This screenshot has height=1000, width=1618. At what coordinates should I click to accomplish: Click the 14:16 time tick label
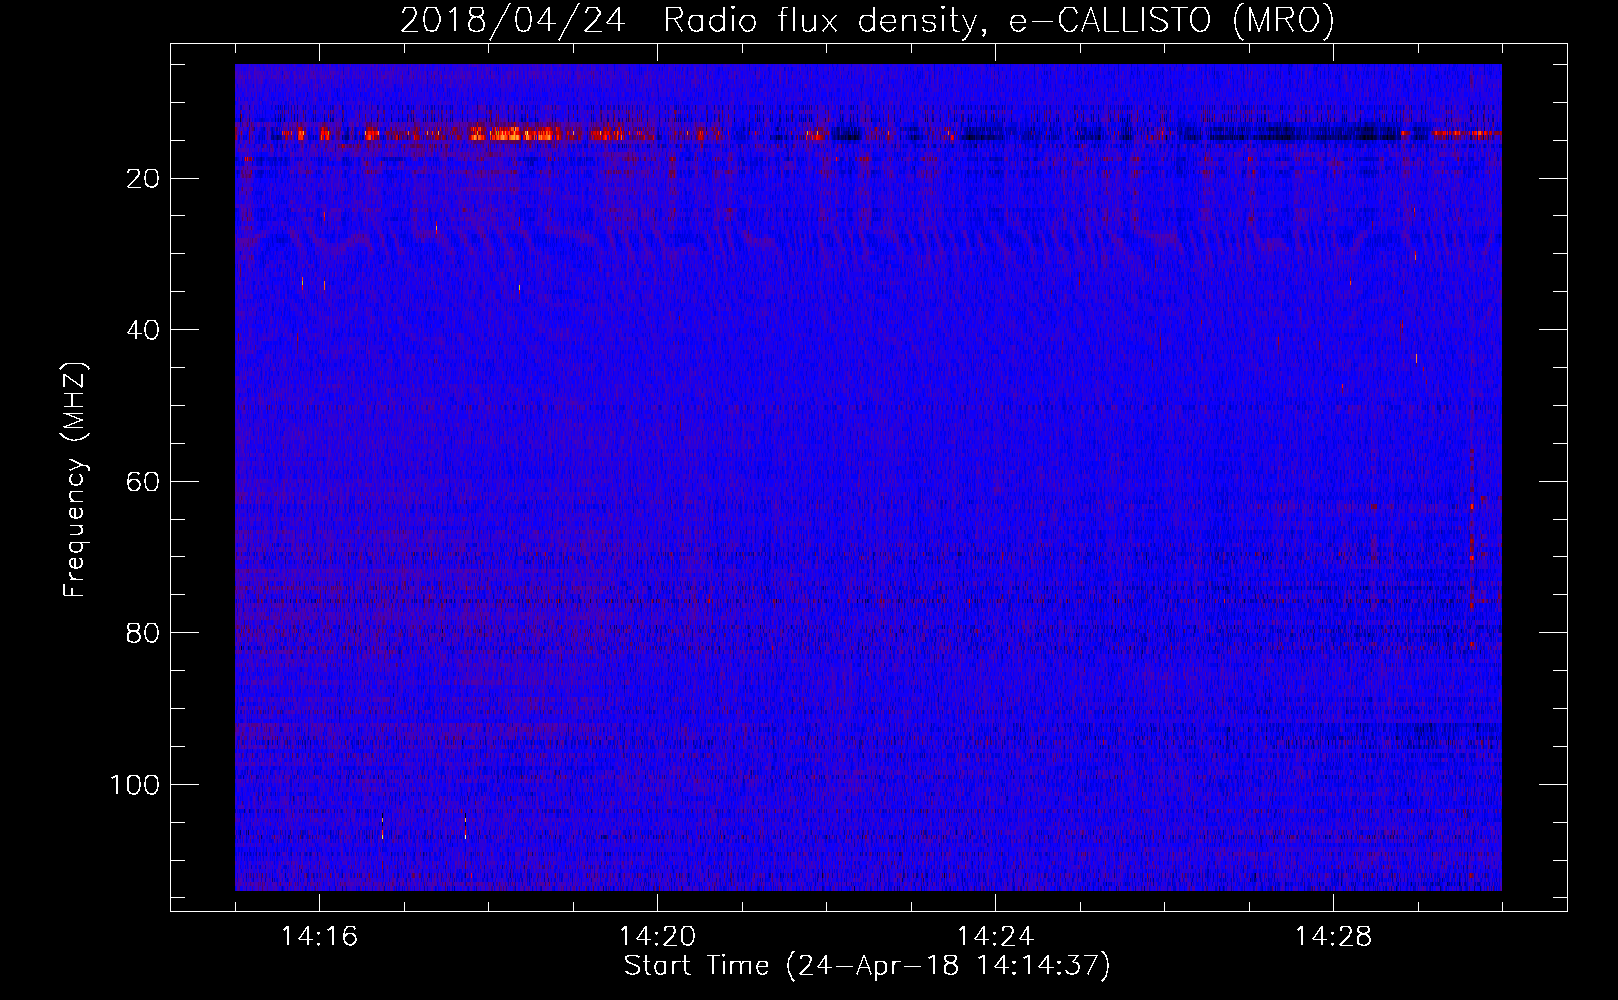[x=319, y=937]
